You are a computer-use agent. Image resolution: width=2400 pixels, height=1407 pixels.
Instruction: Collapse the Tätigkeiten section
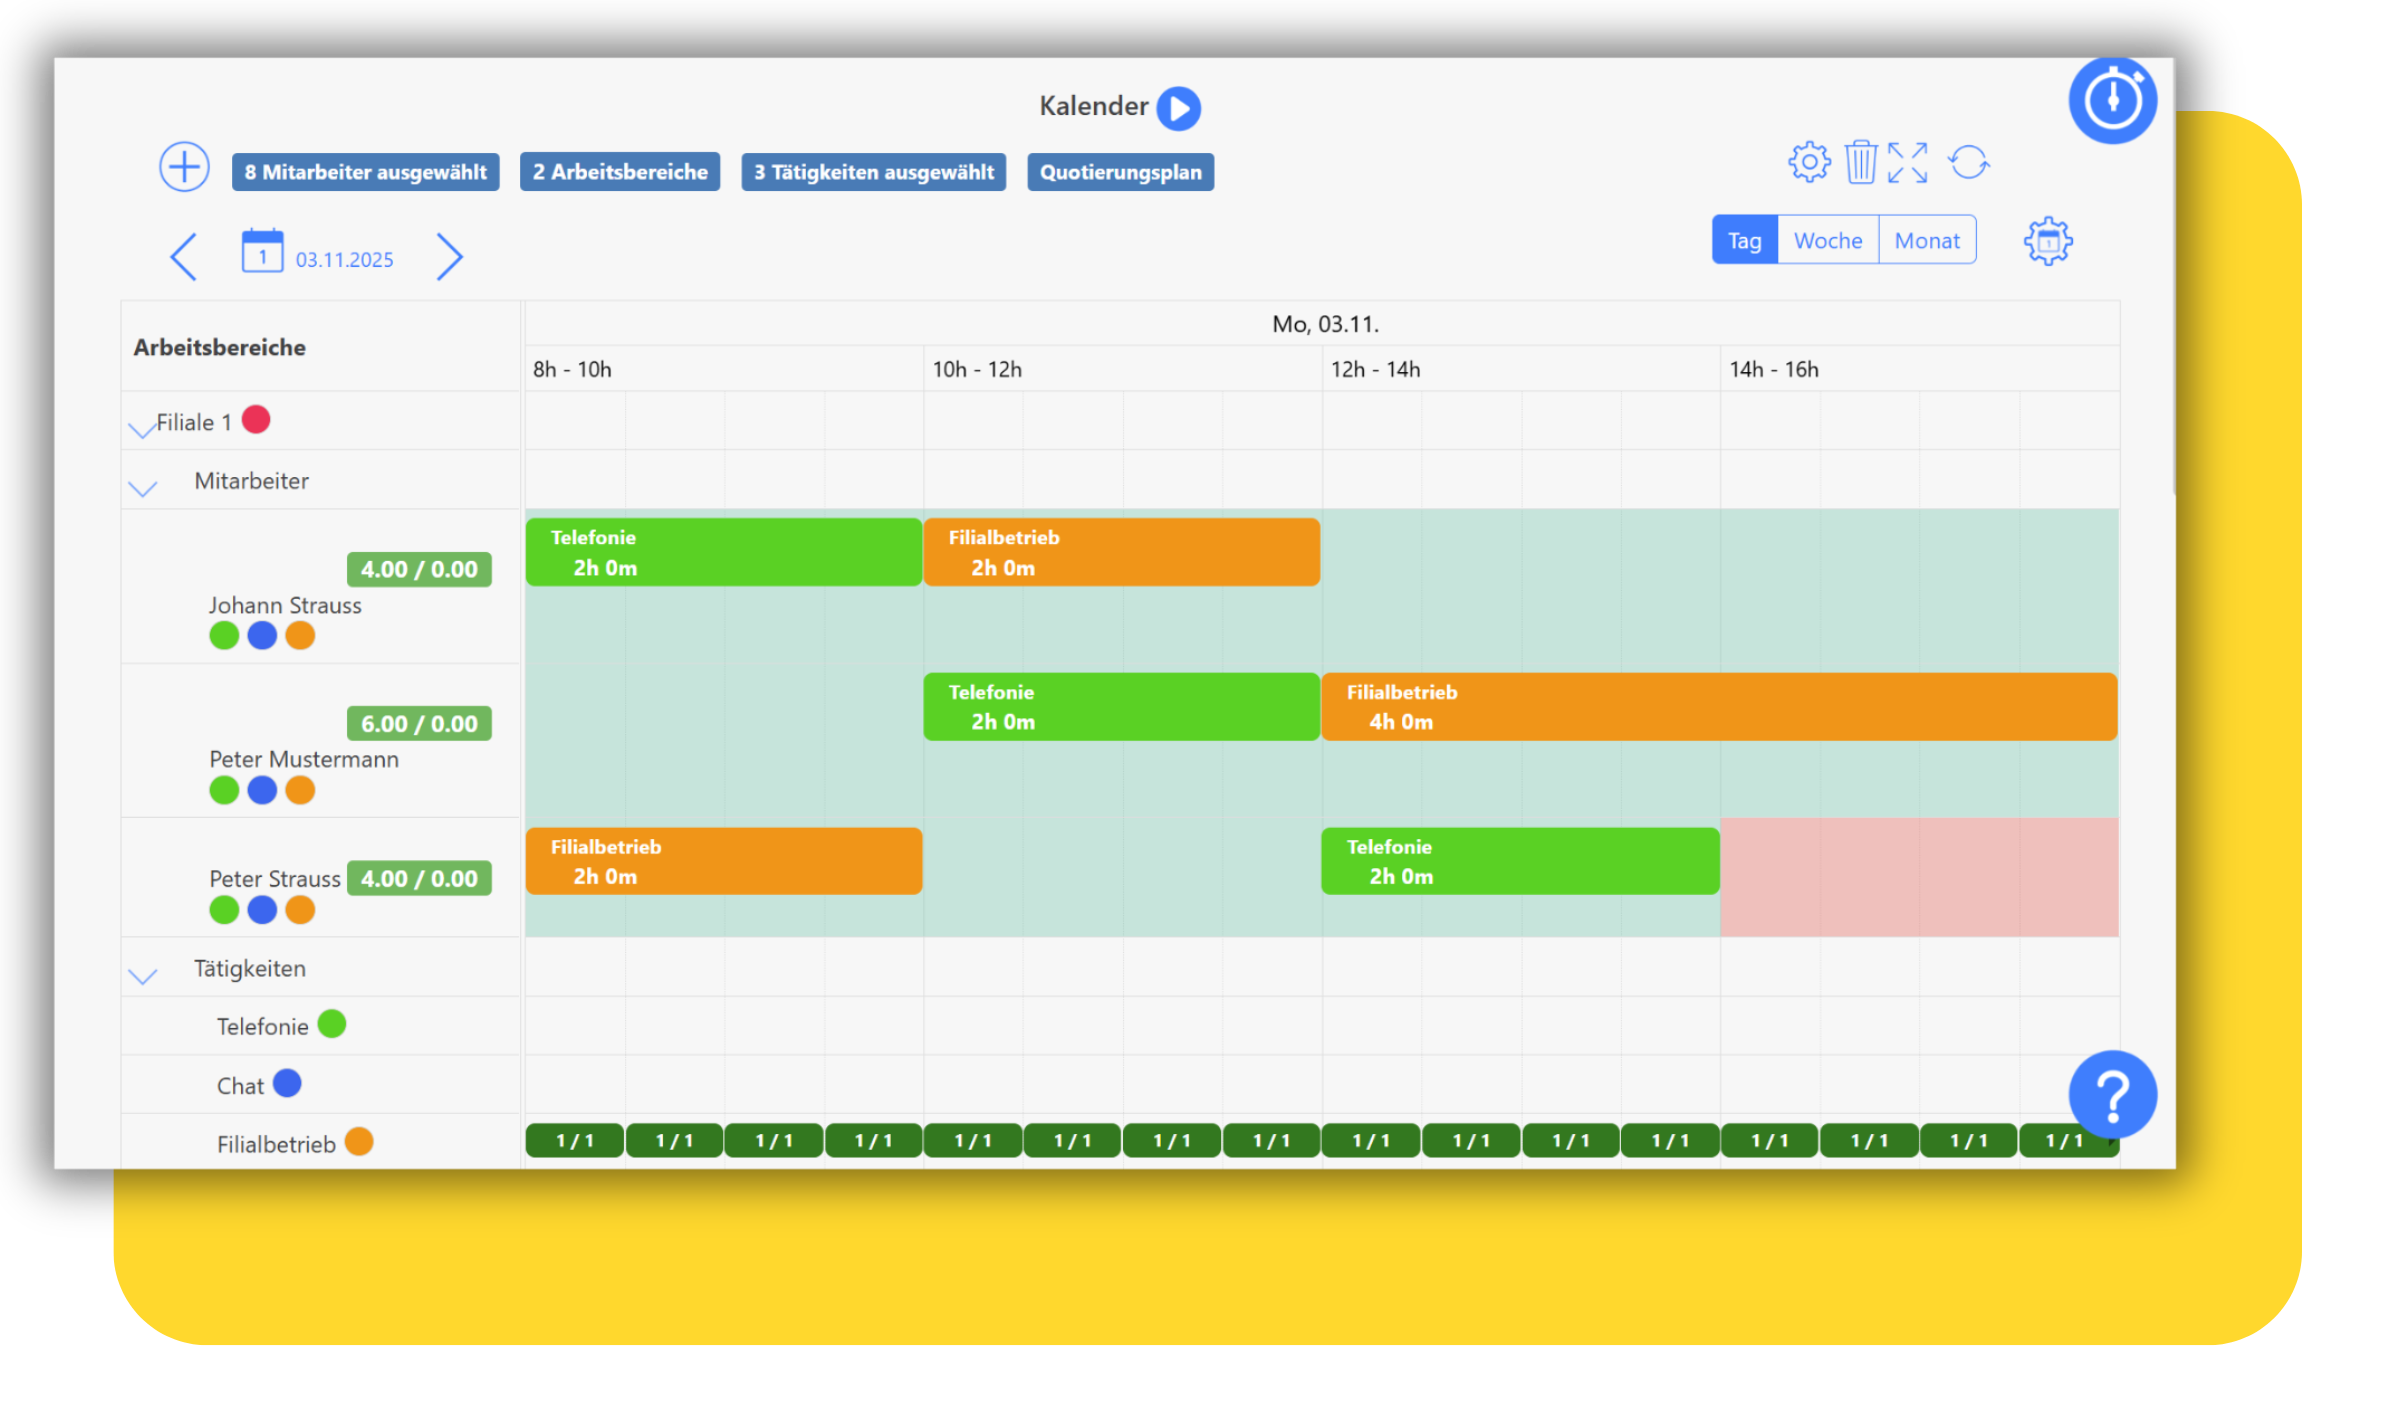(x=143, y=975)
